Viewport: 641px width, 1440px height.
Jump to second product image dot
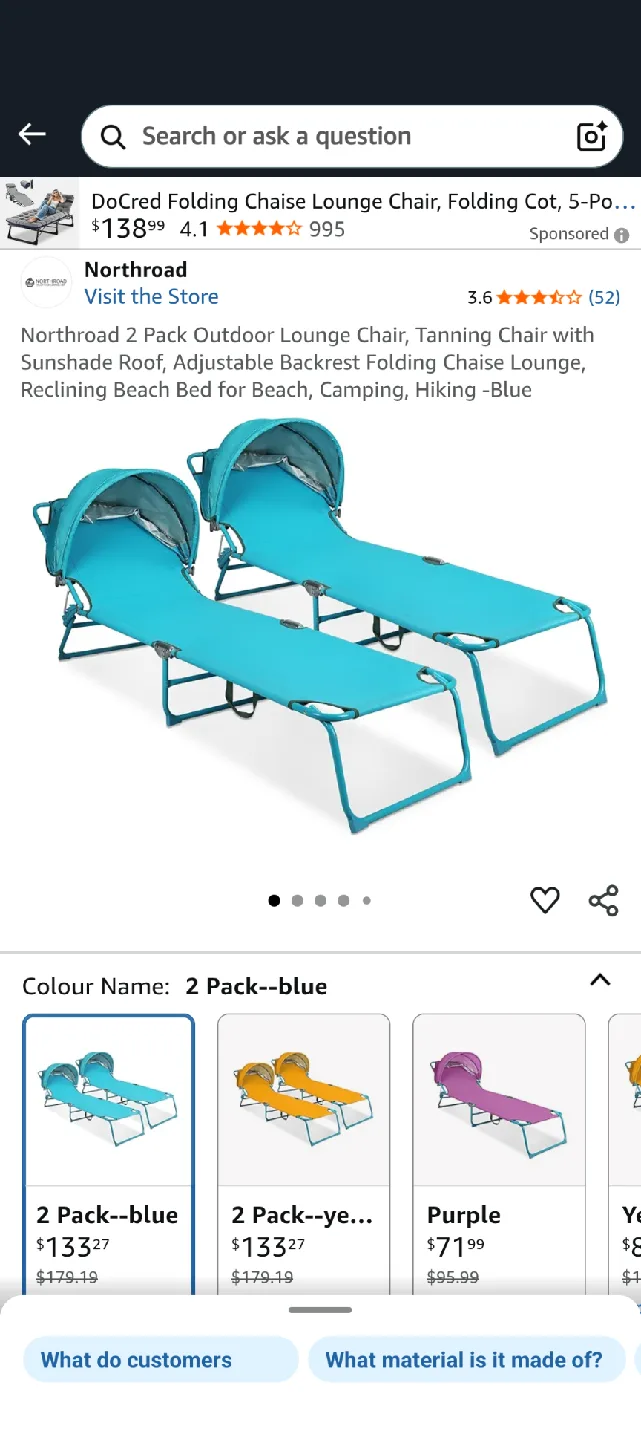pos(297,900)
